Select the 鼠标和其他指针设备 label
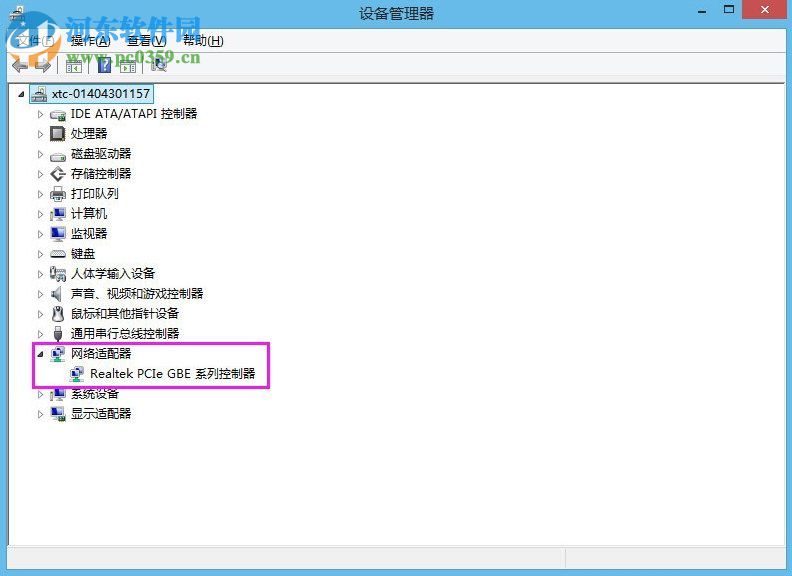This screenshot has height=576, width=792. pyautogui.click(x=125, y=313)
